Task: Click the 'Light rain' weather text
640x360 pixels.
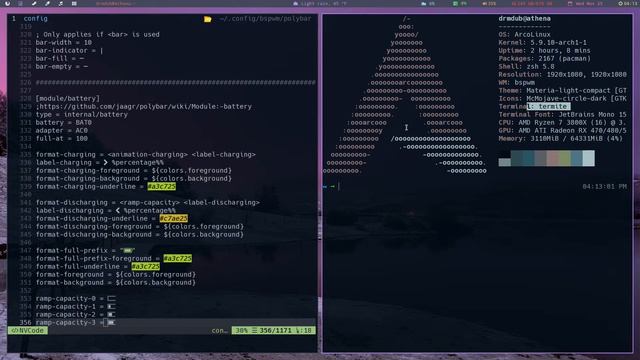Action: click(324, 4)
